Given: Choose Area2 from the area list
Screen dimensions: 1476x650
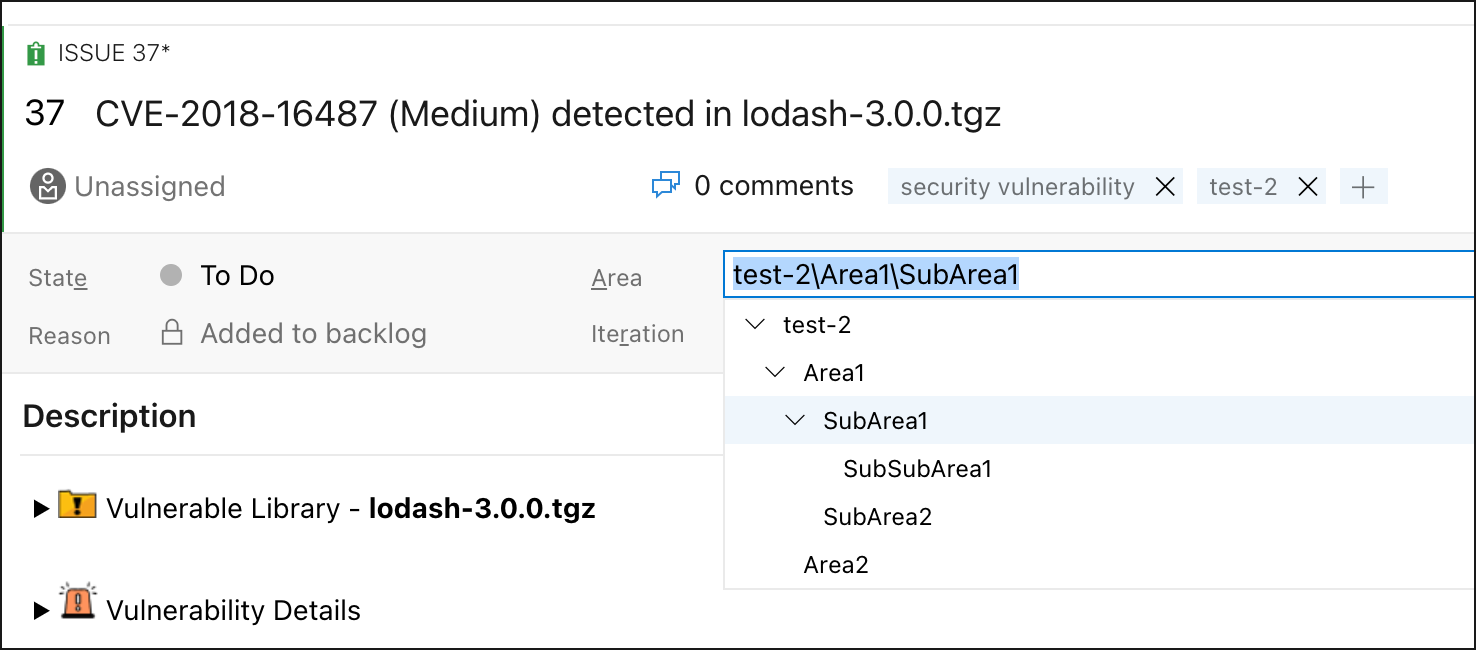Looking at the screenshot, I should 836,565.
